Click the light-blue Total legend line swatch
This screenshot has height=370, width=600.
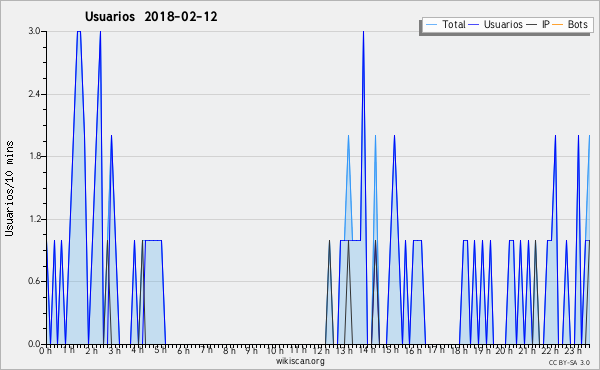point(431,25)
